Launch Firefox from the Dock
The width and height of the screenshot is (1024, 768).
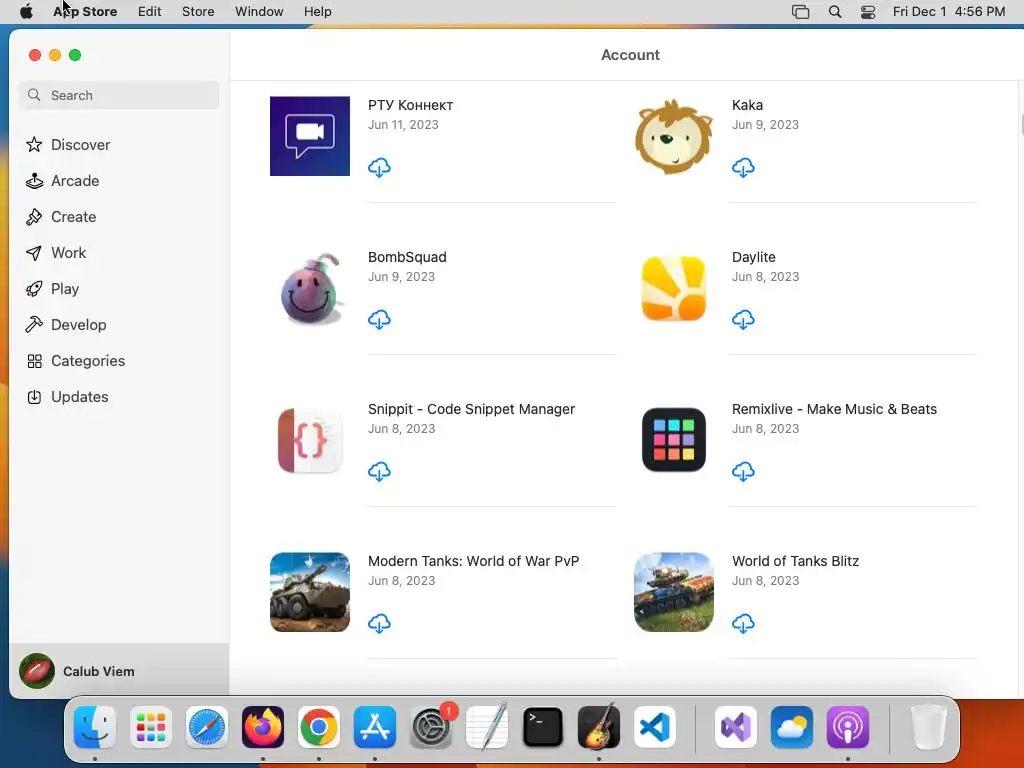click(263, 727)
